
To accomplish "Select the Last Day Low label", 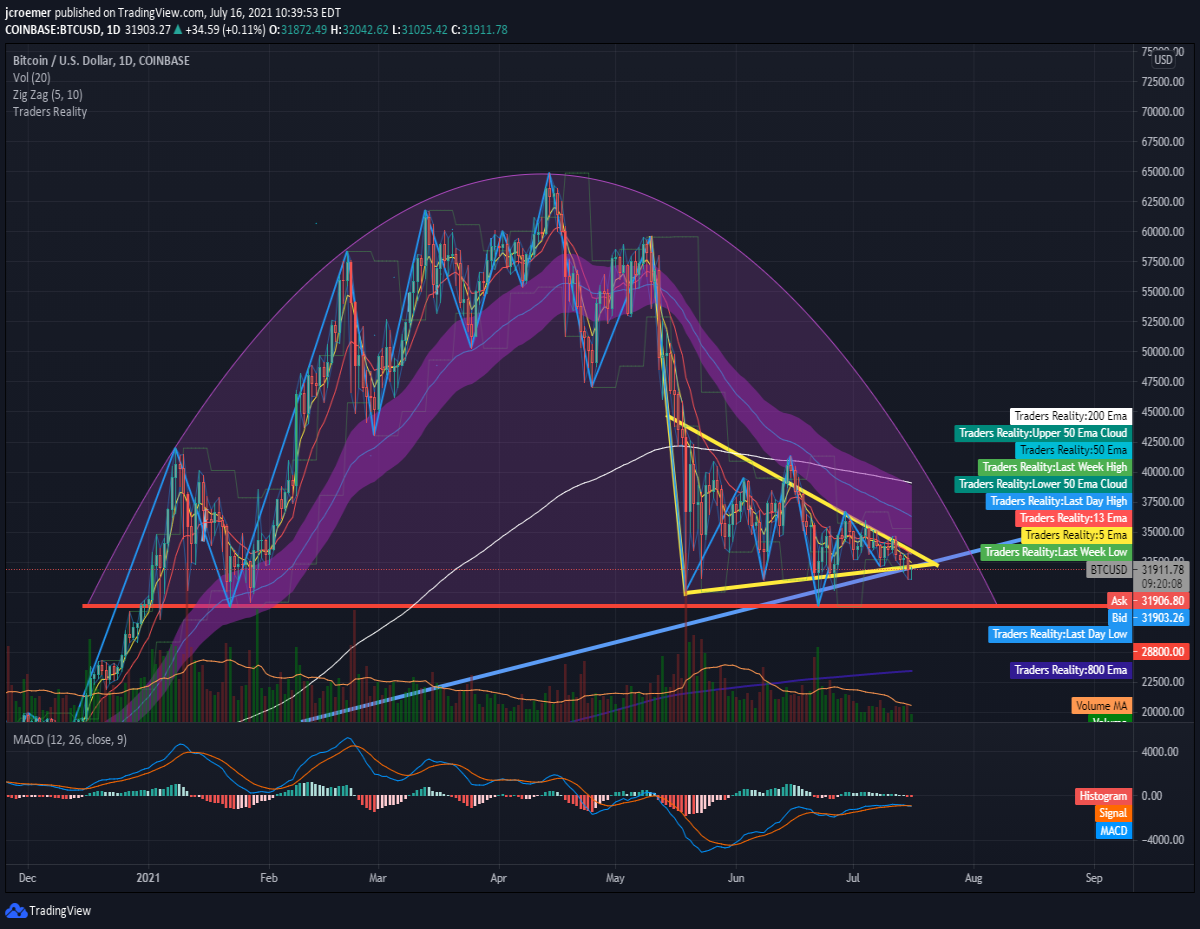I will 1059,635.
